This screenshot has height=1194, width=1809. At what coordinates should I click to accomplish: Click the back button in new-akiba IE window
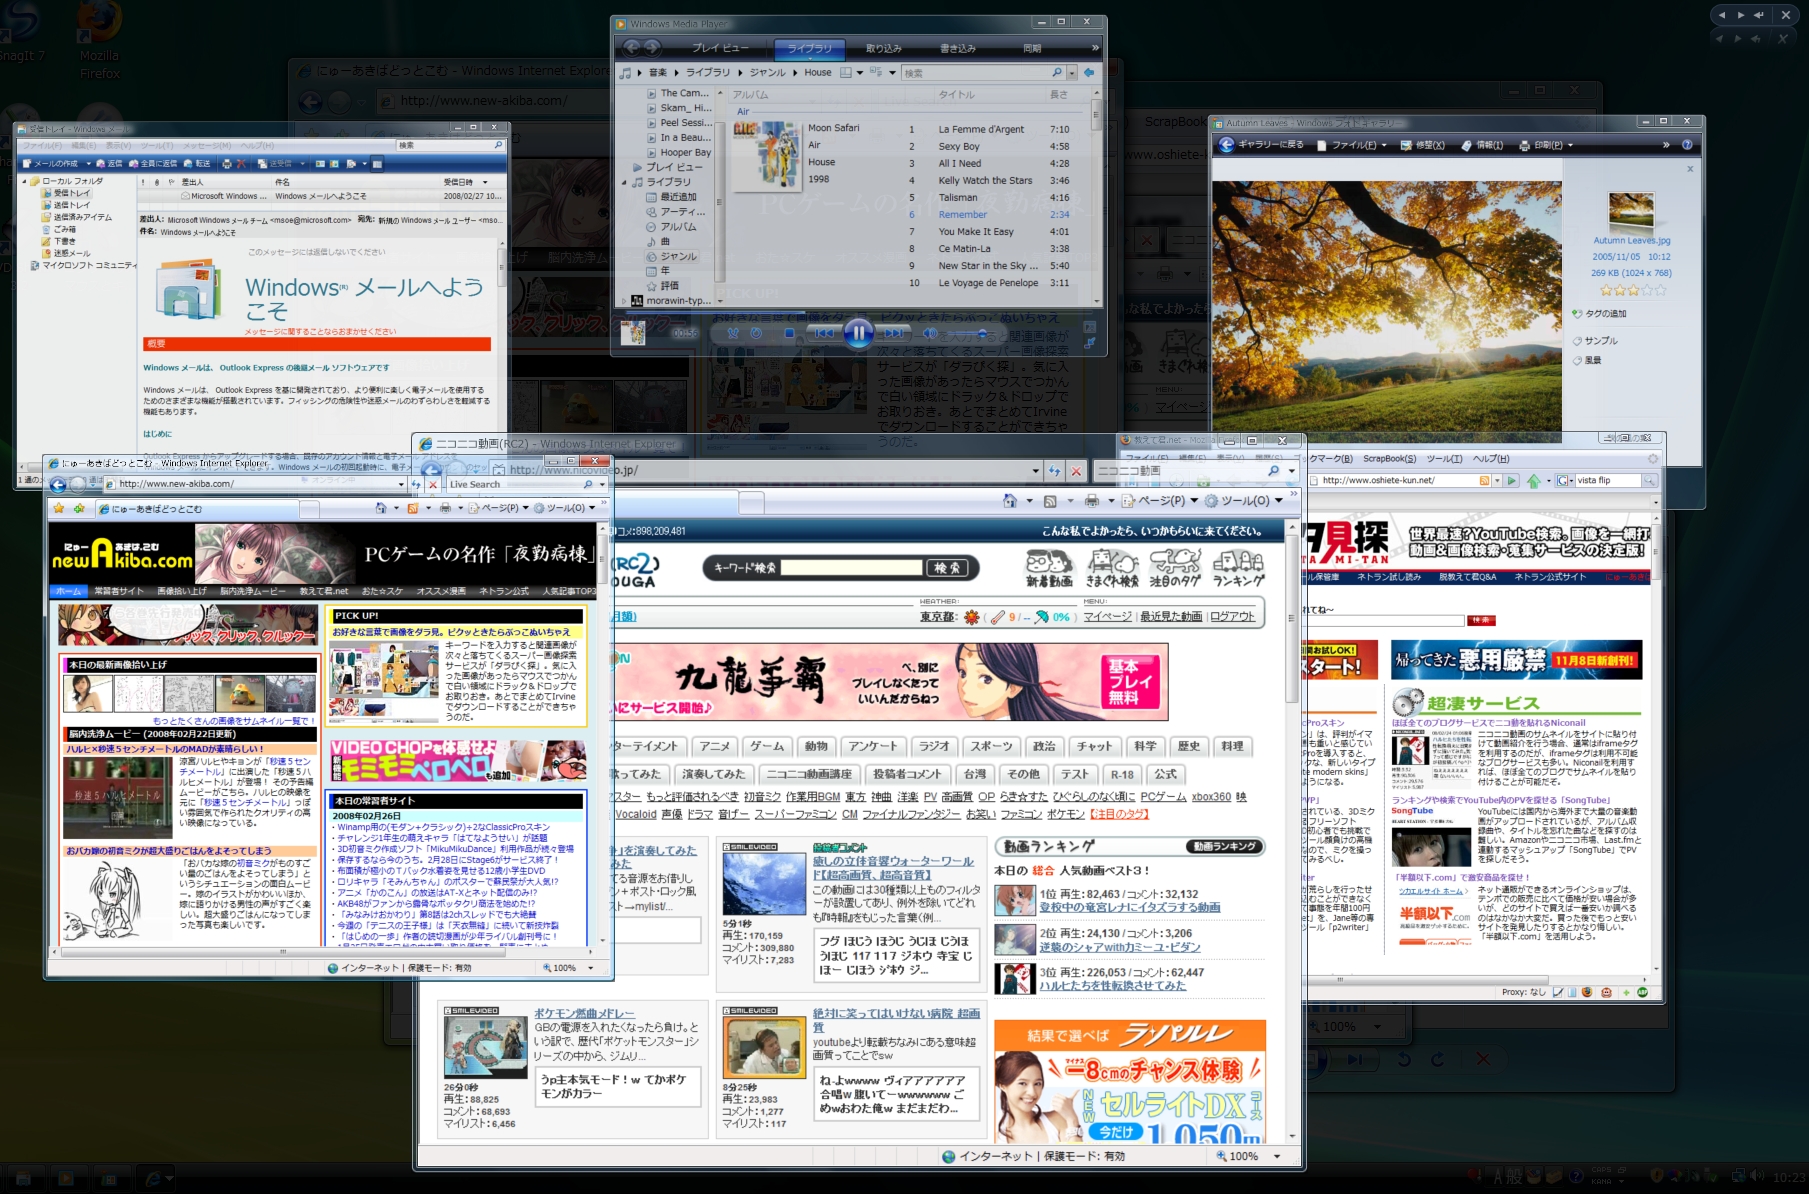(x=58, y=485)
